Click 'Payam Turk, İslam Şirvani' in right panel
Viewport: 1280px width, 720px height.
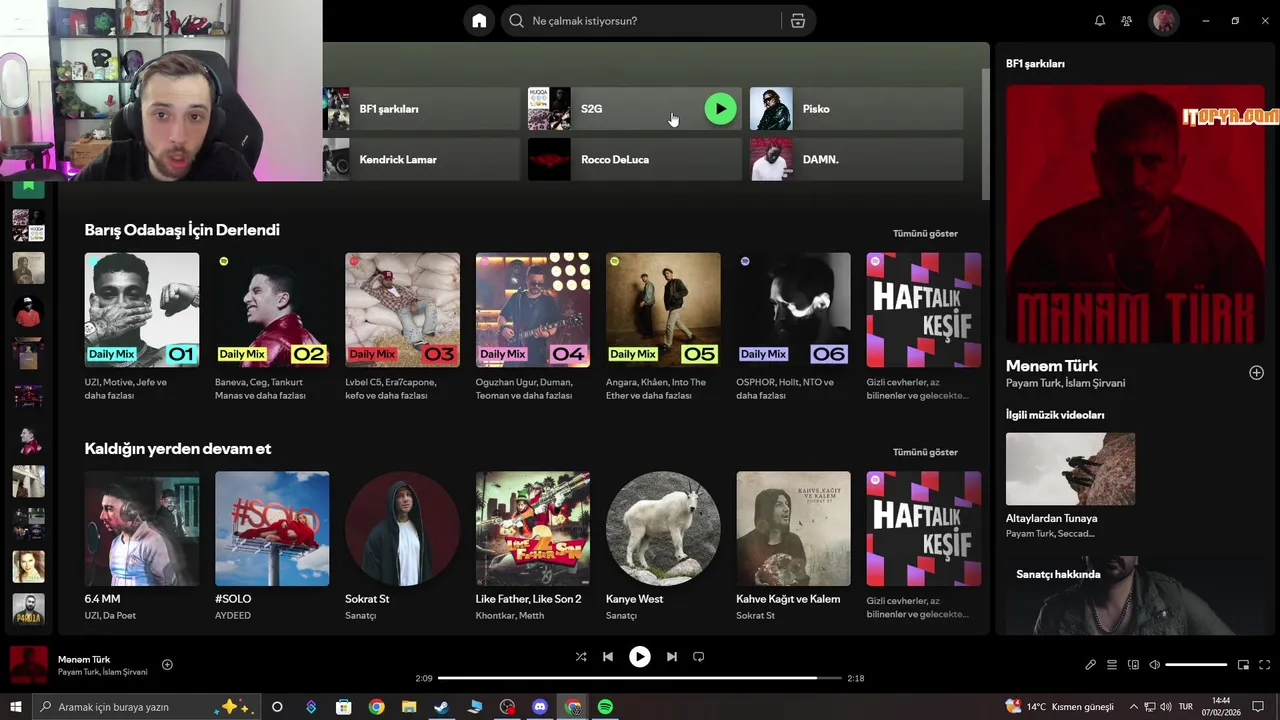click(x=1065, y=383)
